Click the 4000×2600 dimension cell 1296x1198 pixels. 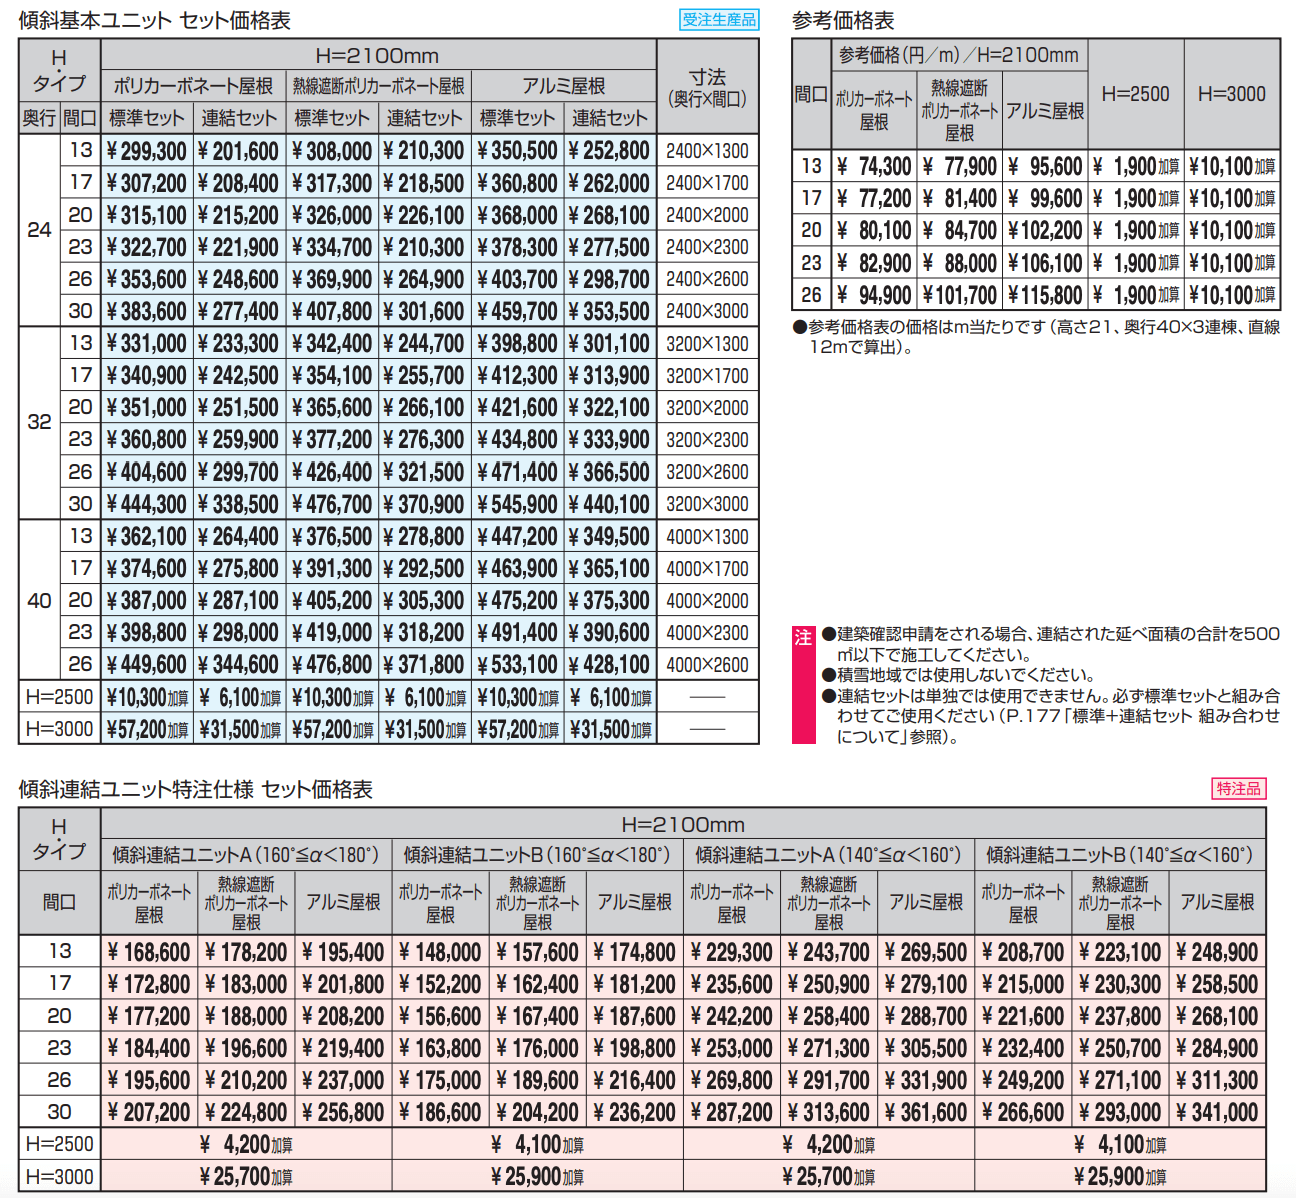707,665
